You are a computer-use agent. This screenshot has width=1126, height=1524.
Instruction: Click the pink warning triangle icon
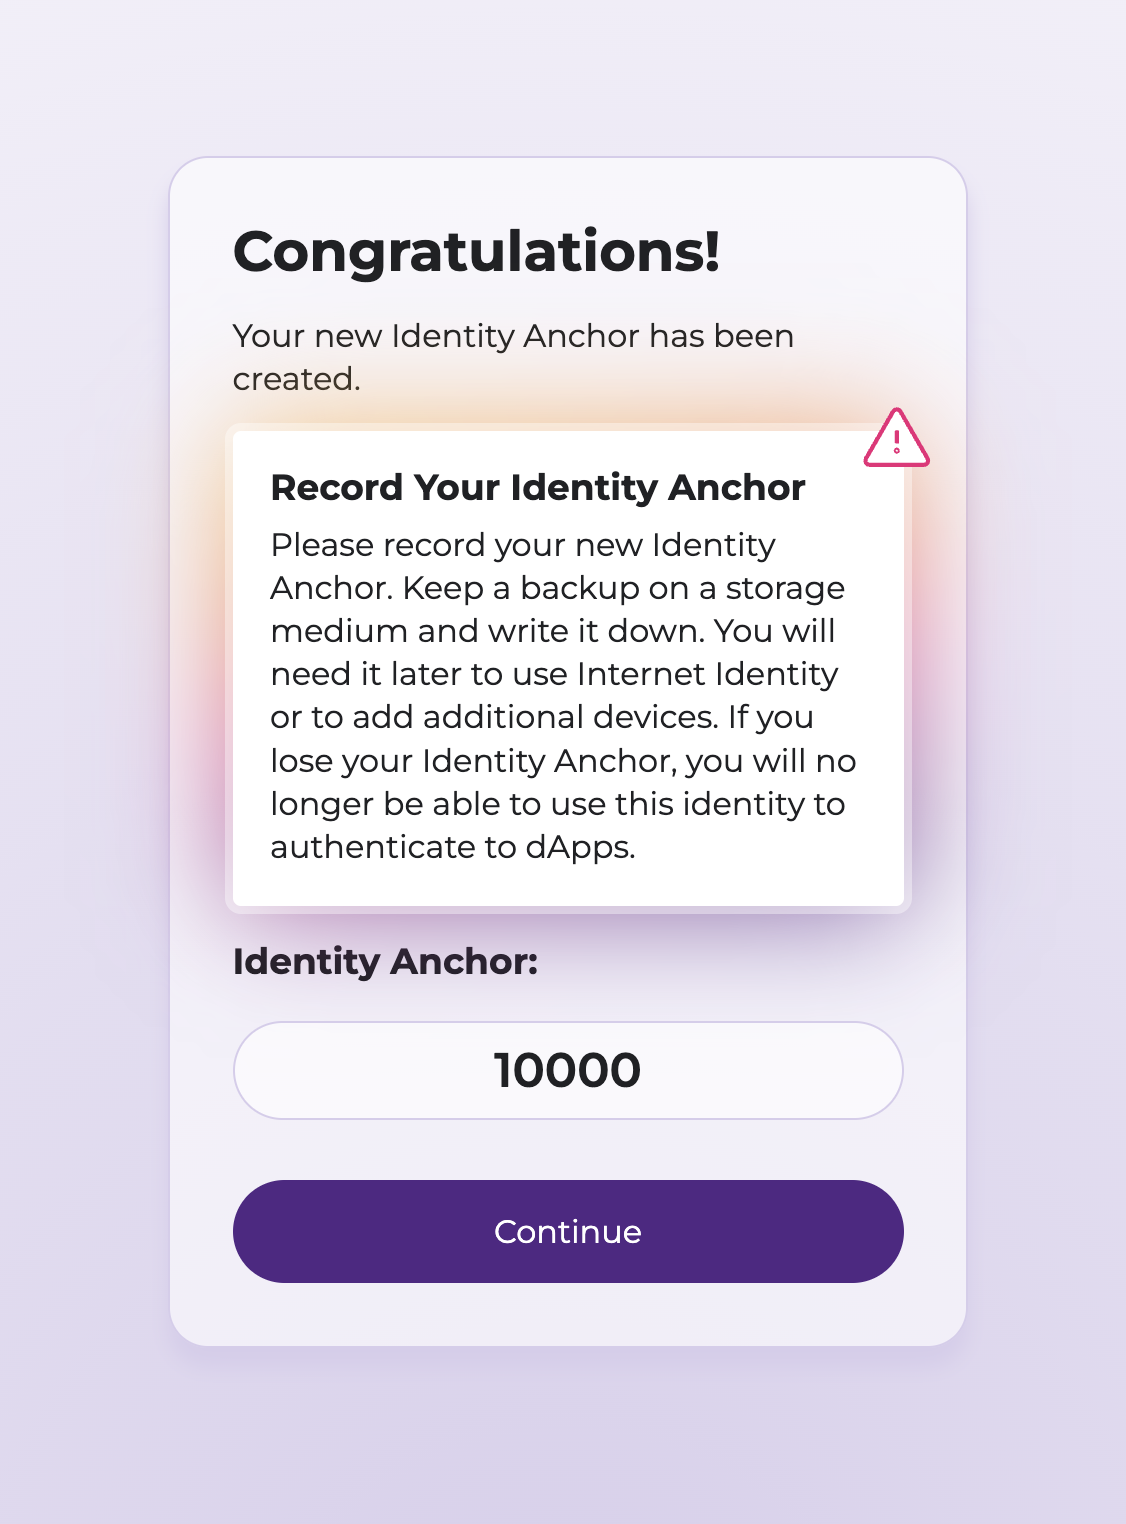(x=897, y=438)
